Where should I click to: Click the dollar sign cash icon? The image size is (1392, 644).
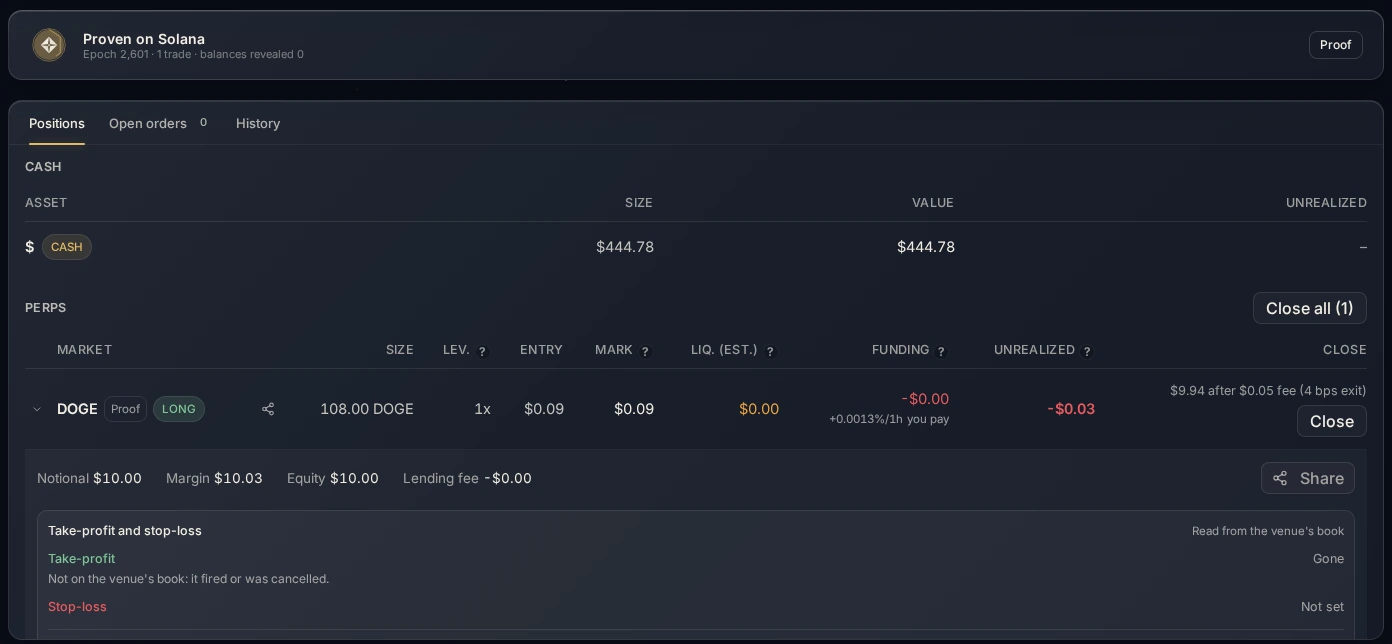pos(30,247)
